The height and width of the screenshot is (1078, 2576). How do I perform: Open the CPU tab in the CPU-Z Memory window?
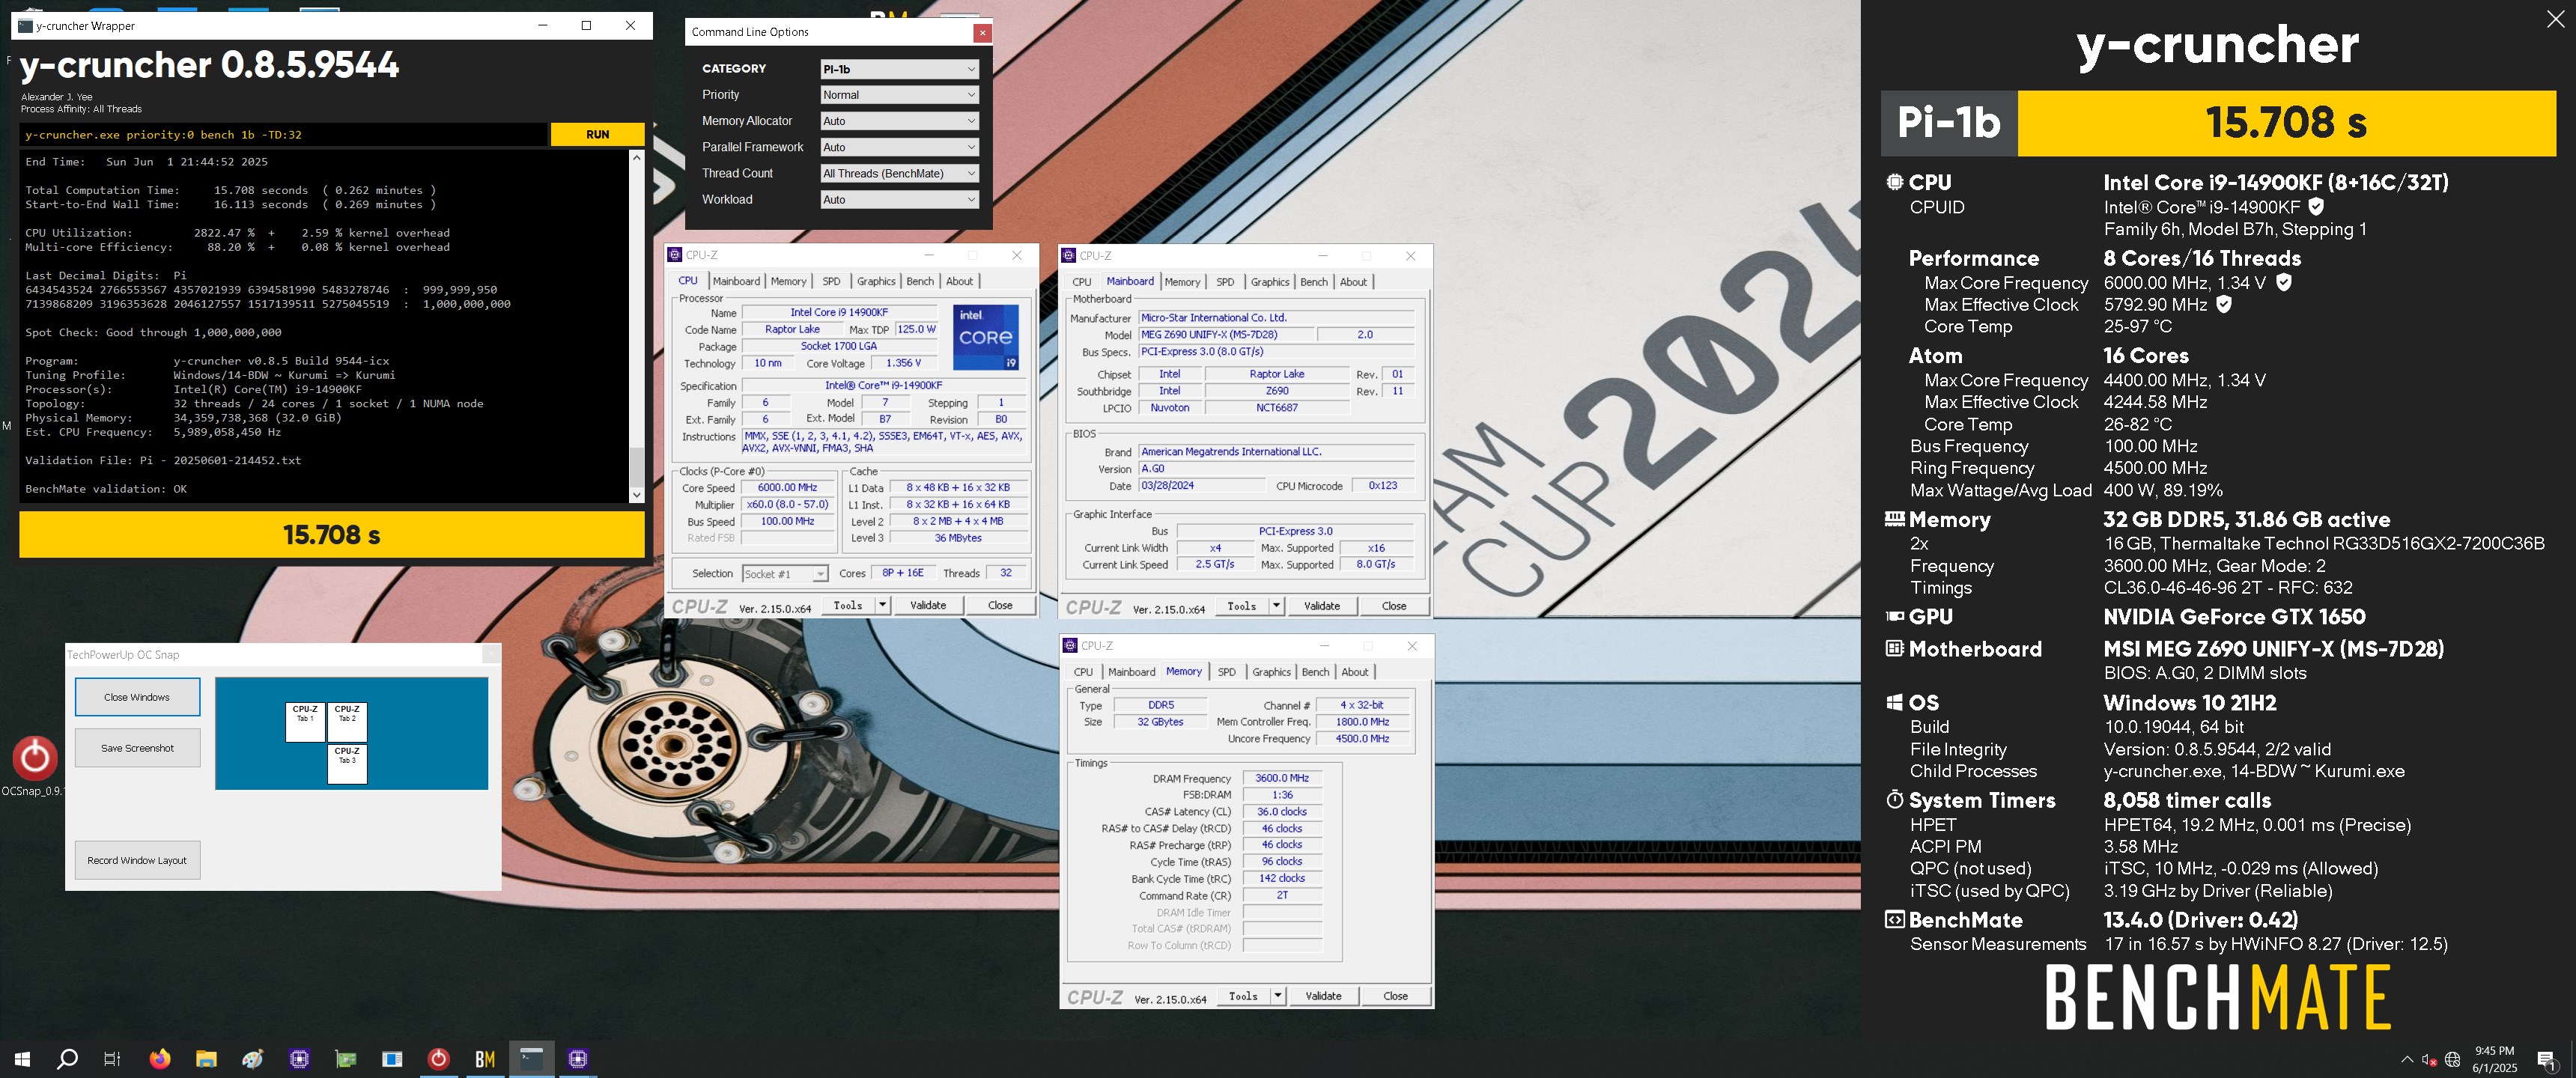(1083, 672)
